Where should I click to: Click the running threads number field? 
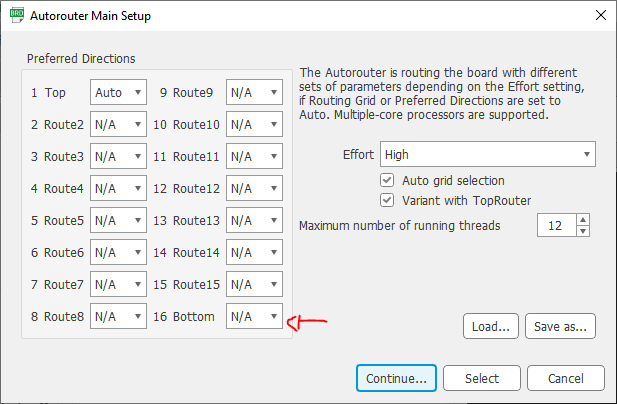click(x=557, y=225)
